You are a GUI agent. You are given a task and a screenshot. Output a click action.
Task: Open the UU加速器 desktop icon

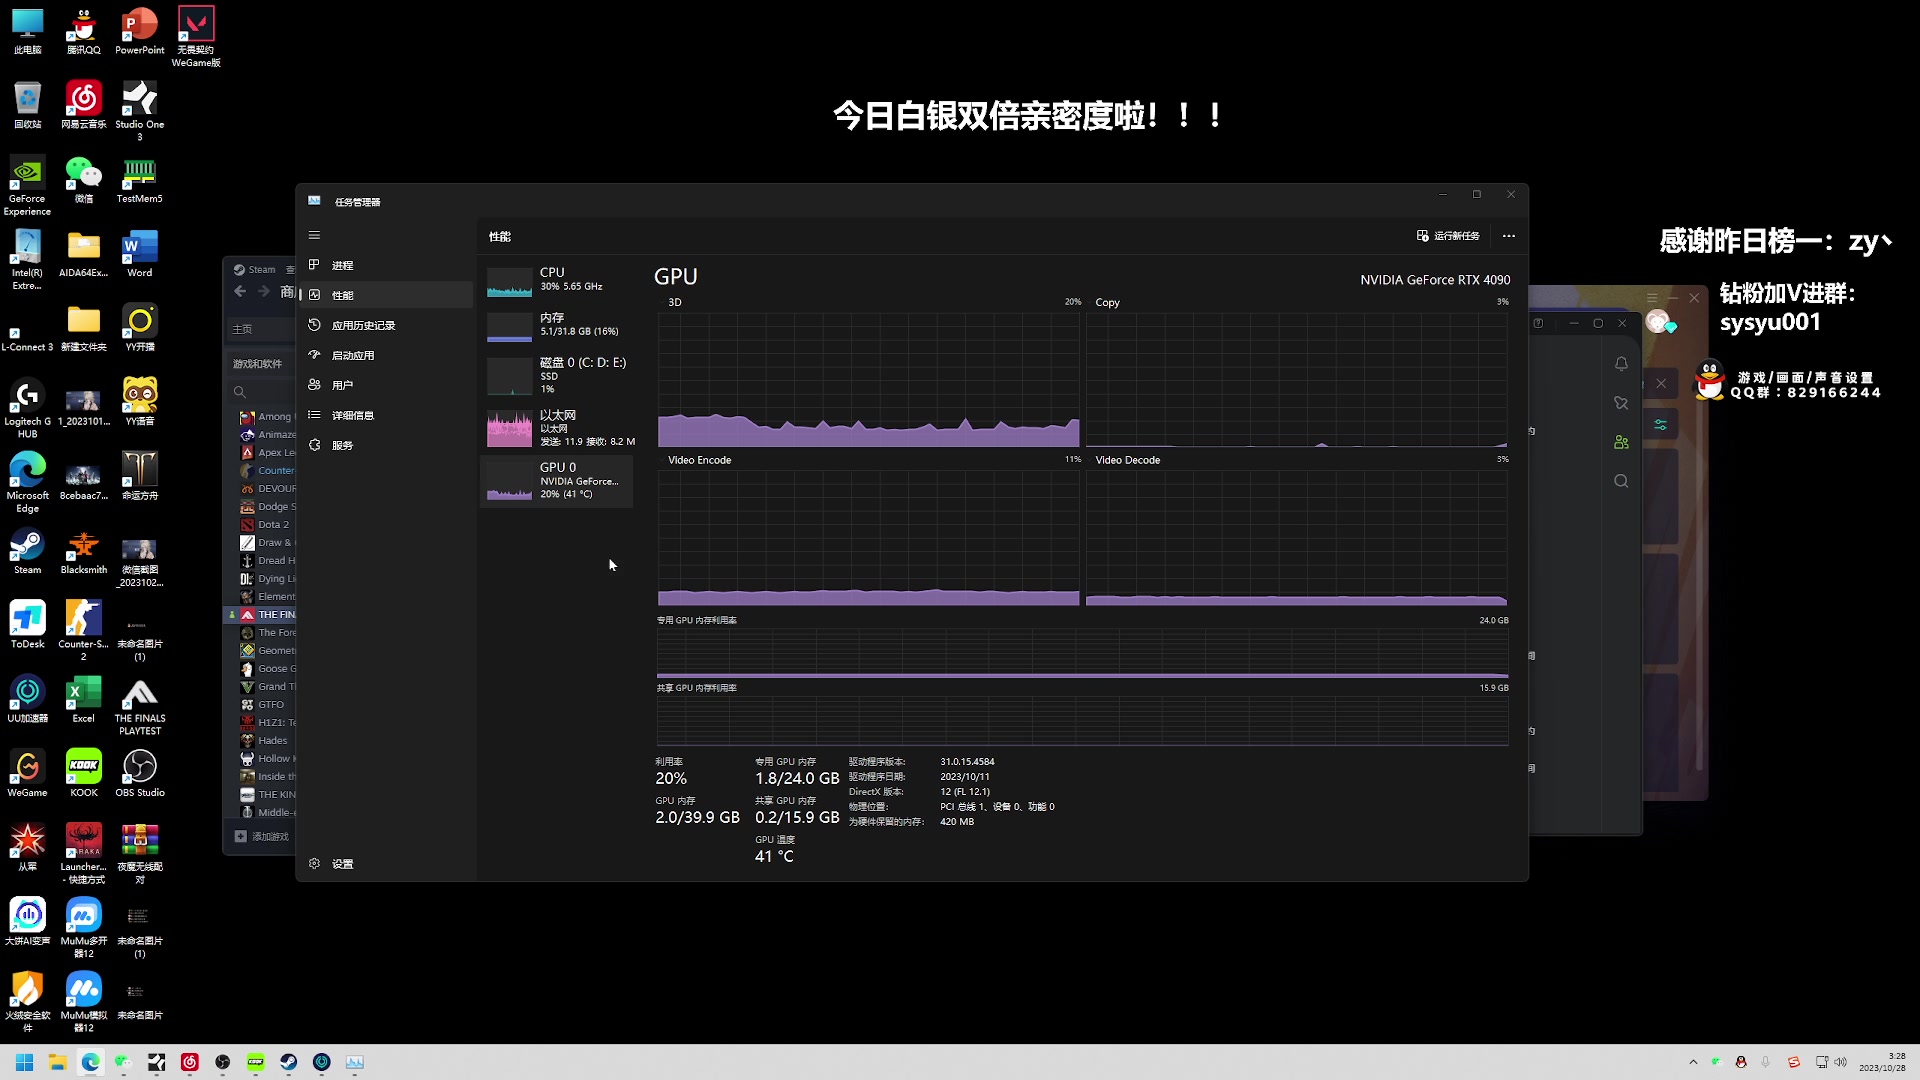click(27, 699)
